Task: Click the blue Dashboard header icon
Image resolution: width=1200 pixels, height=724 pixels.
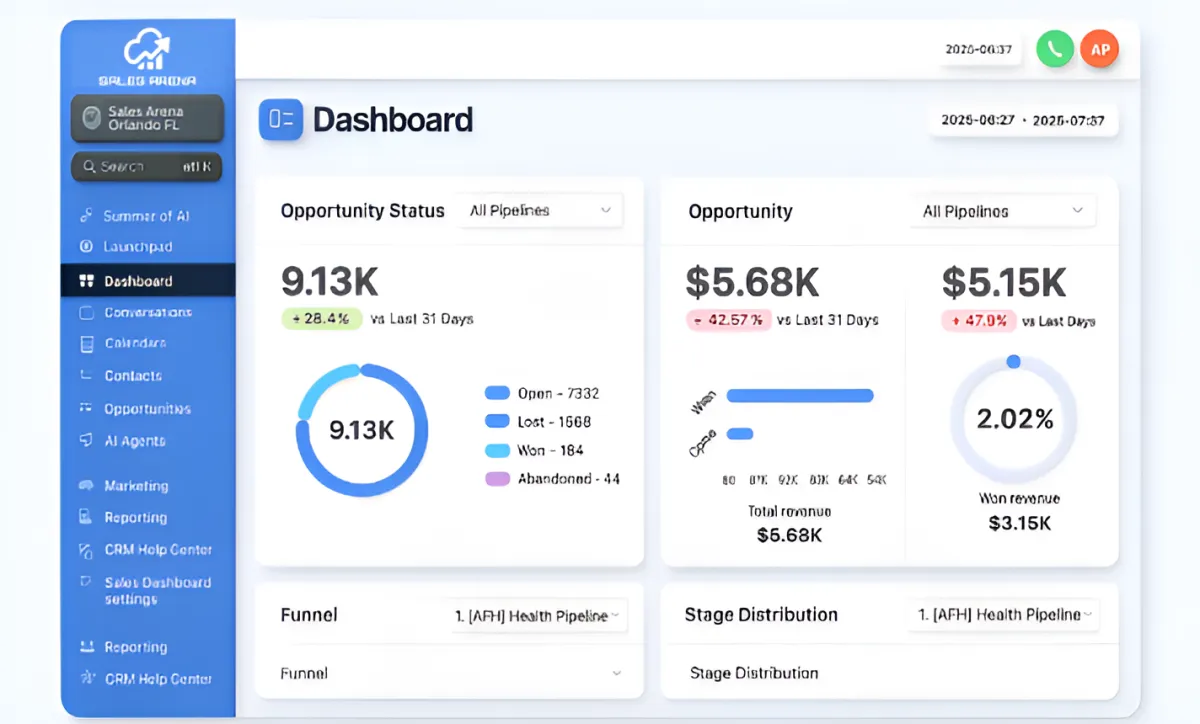Action: (281, 120)
